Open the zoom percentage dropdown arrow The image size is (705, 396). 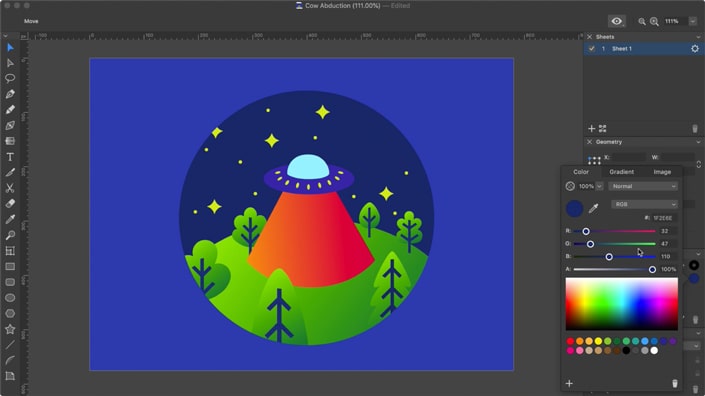(693, 21)
